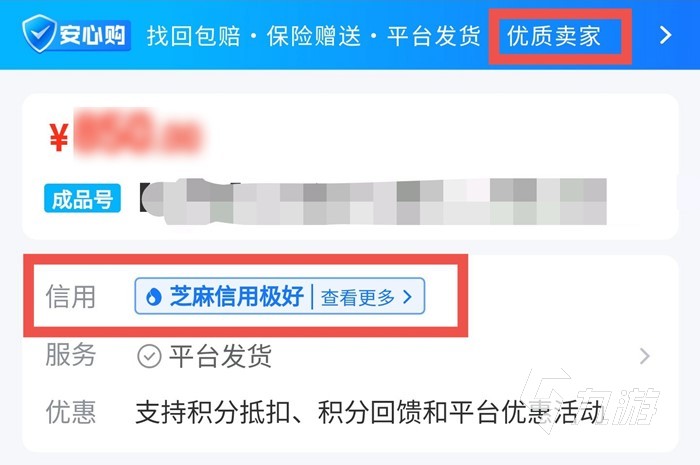Image resolution: width=700 pixels, height=465 pixels.
Task: Tap the 找回包赔 guarantee text
Action: pyautogui.click(x=194, y=36)
